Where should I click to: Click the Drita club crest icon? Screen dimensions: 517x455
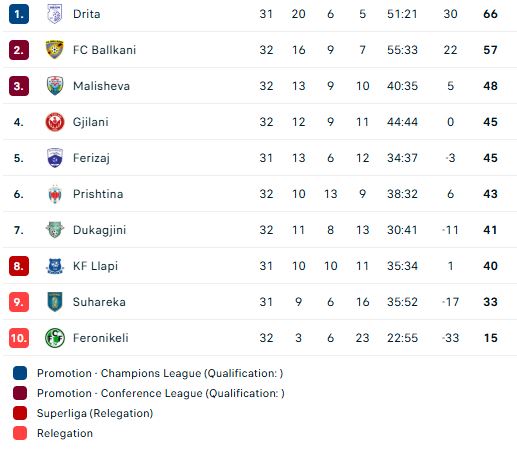(55, 14)
